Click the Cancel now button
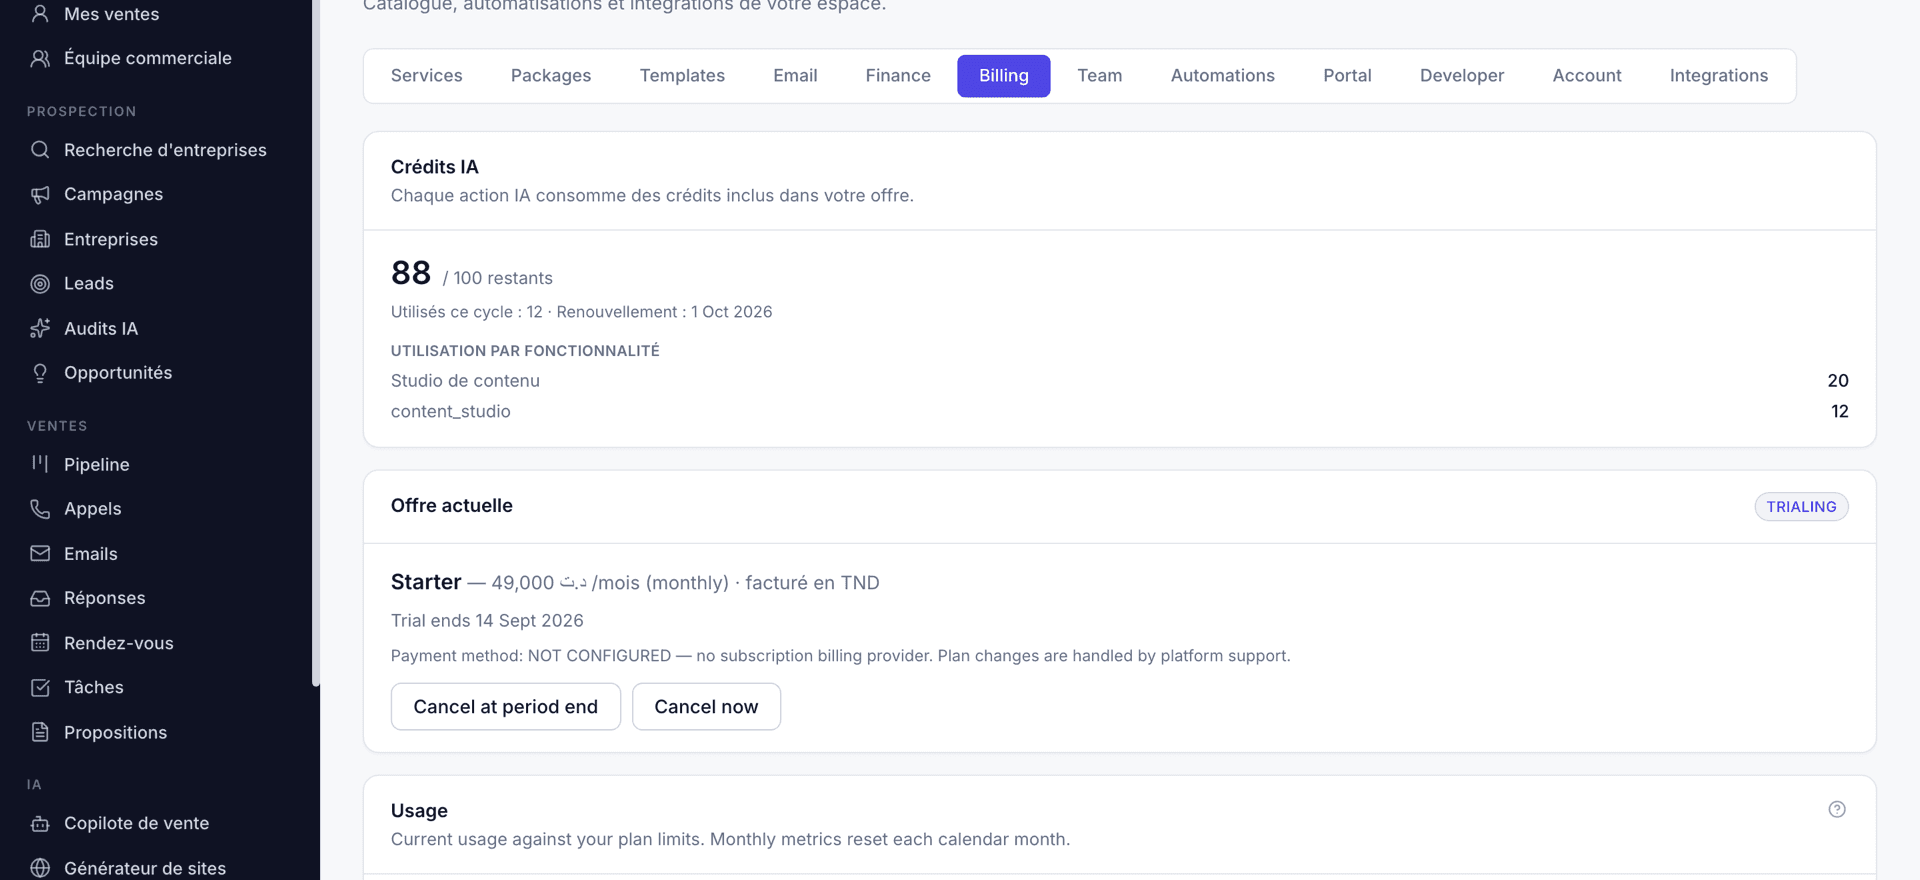This screenshot has width=1920, height=880. (x=706, y=707)
